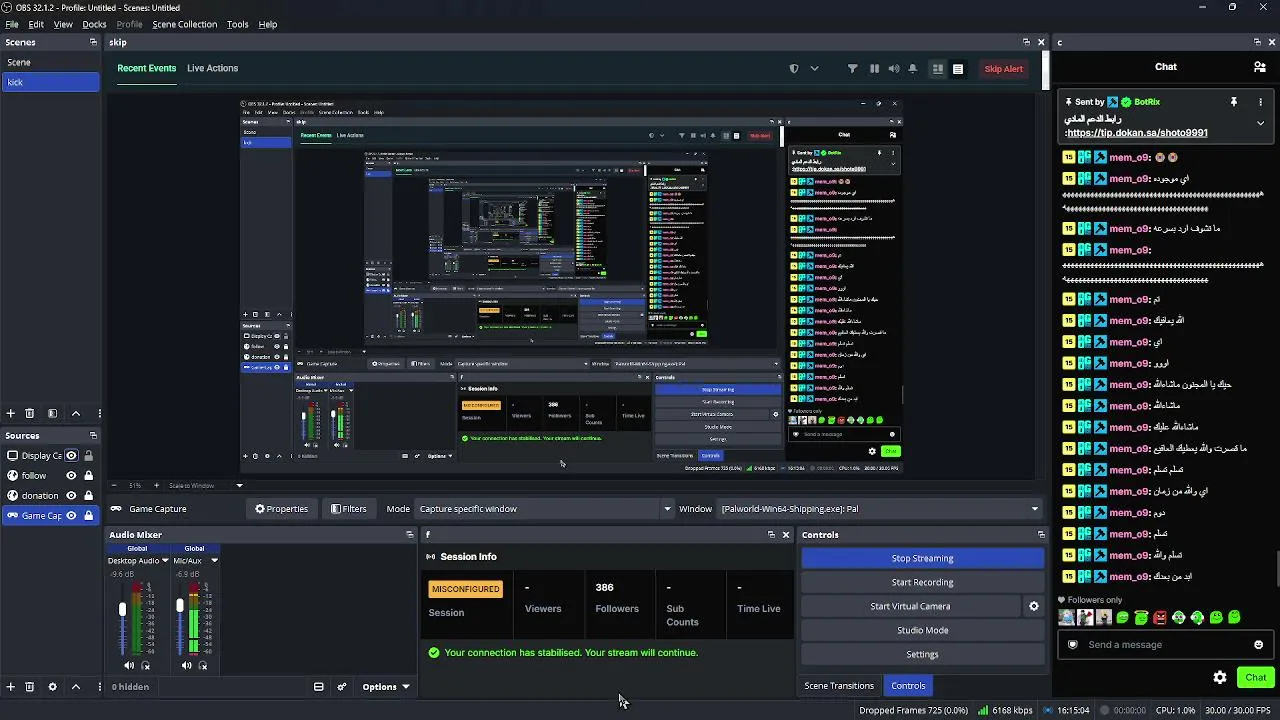Open the Sources toolbar more options menu
Image resolution: width=1280 pixels, height=720 pixels.
99,687
